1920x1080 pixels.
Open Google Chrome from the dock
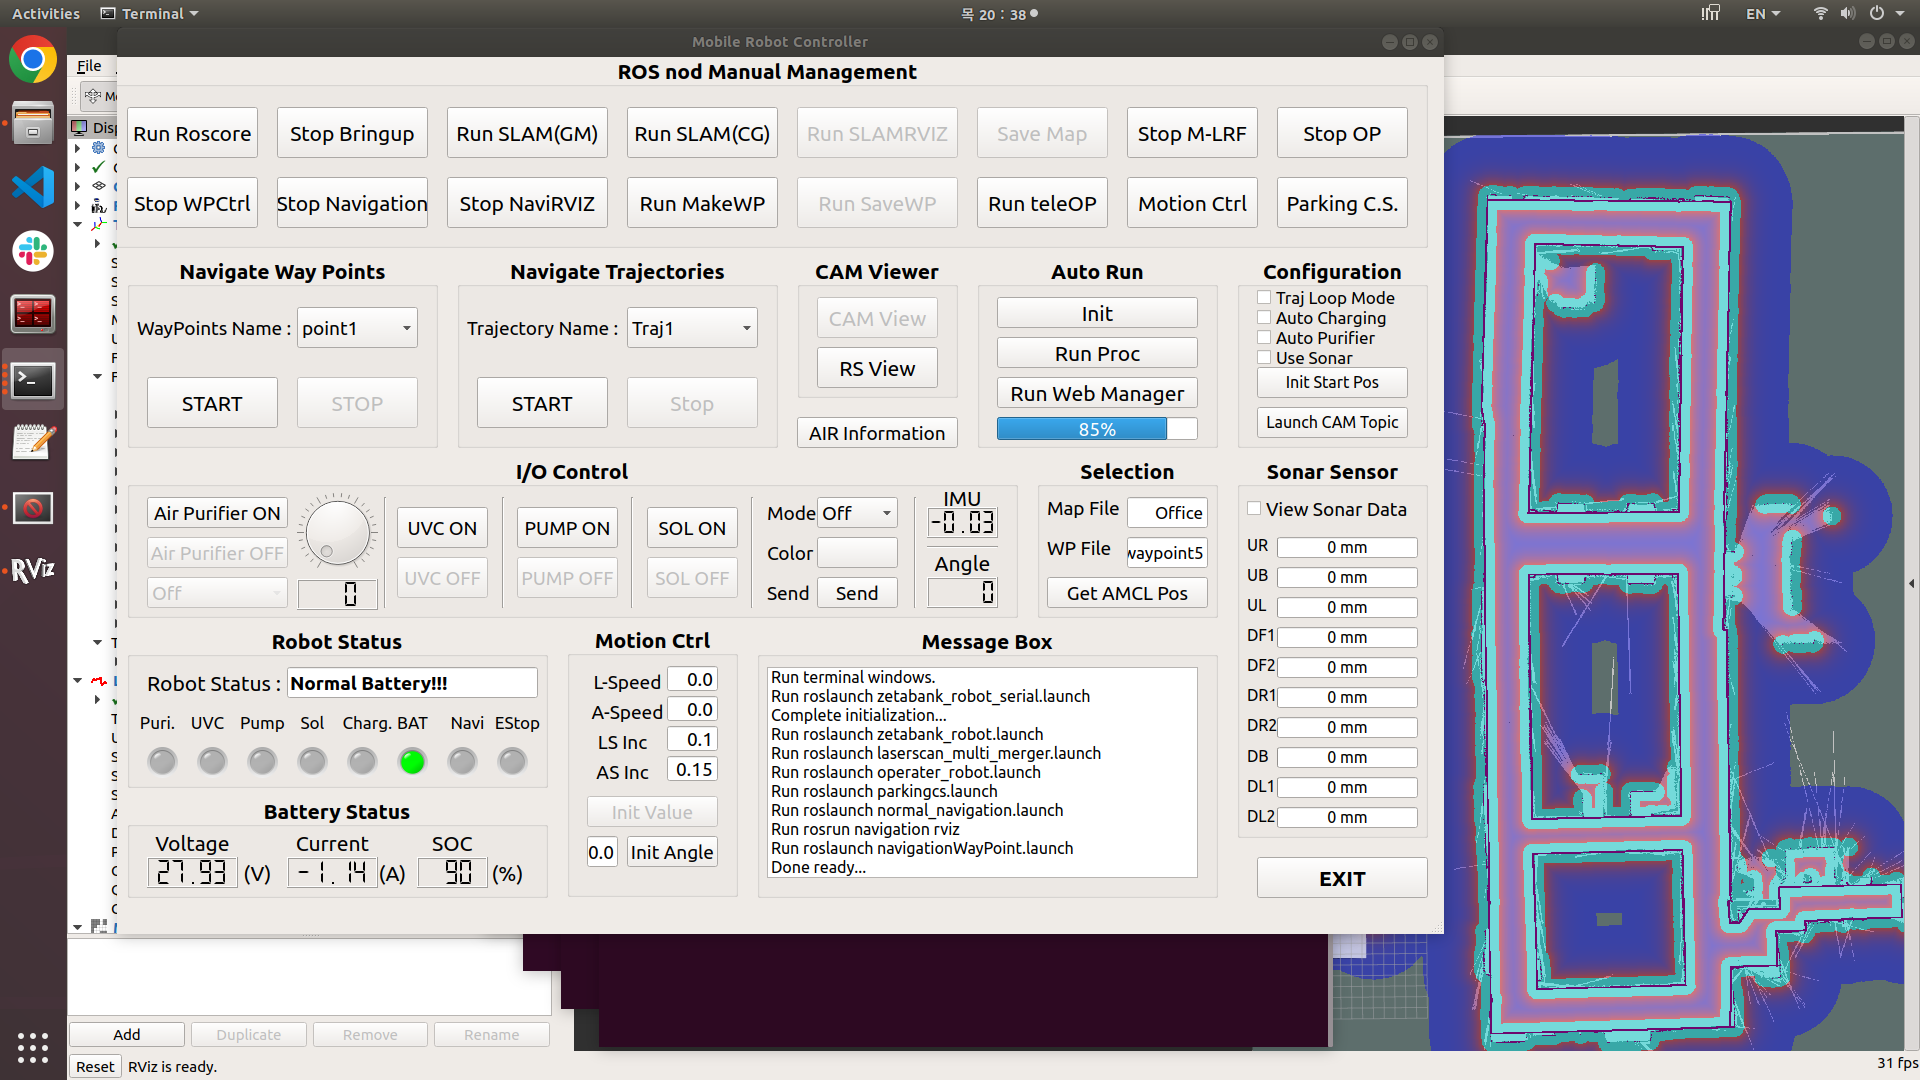click(33, 61)
